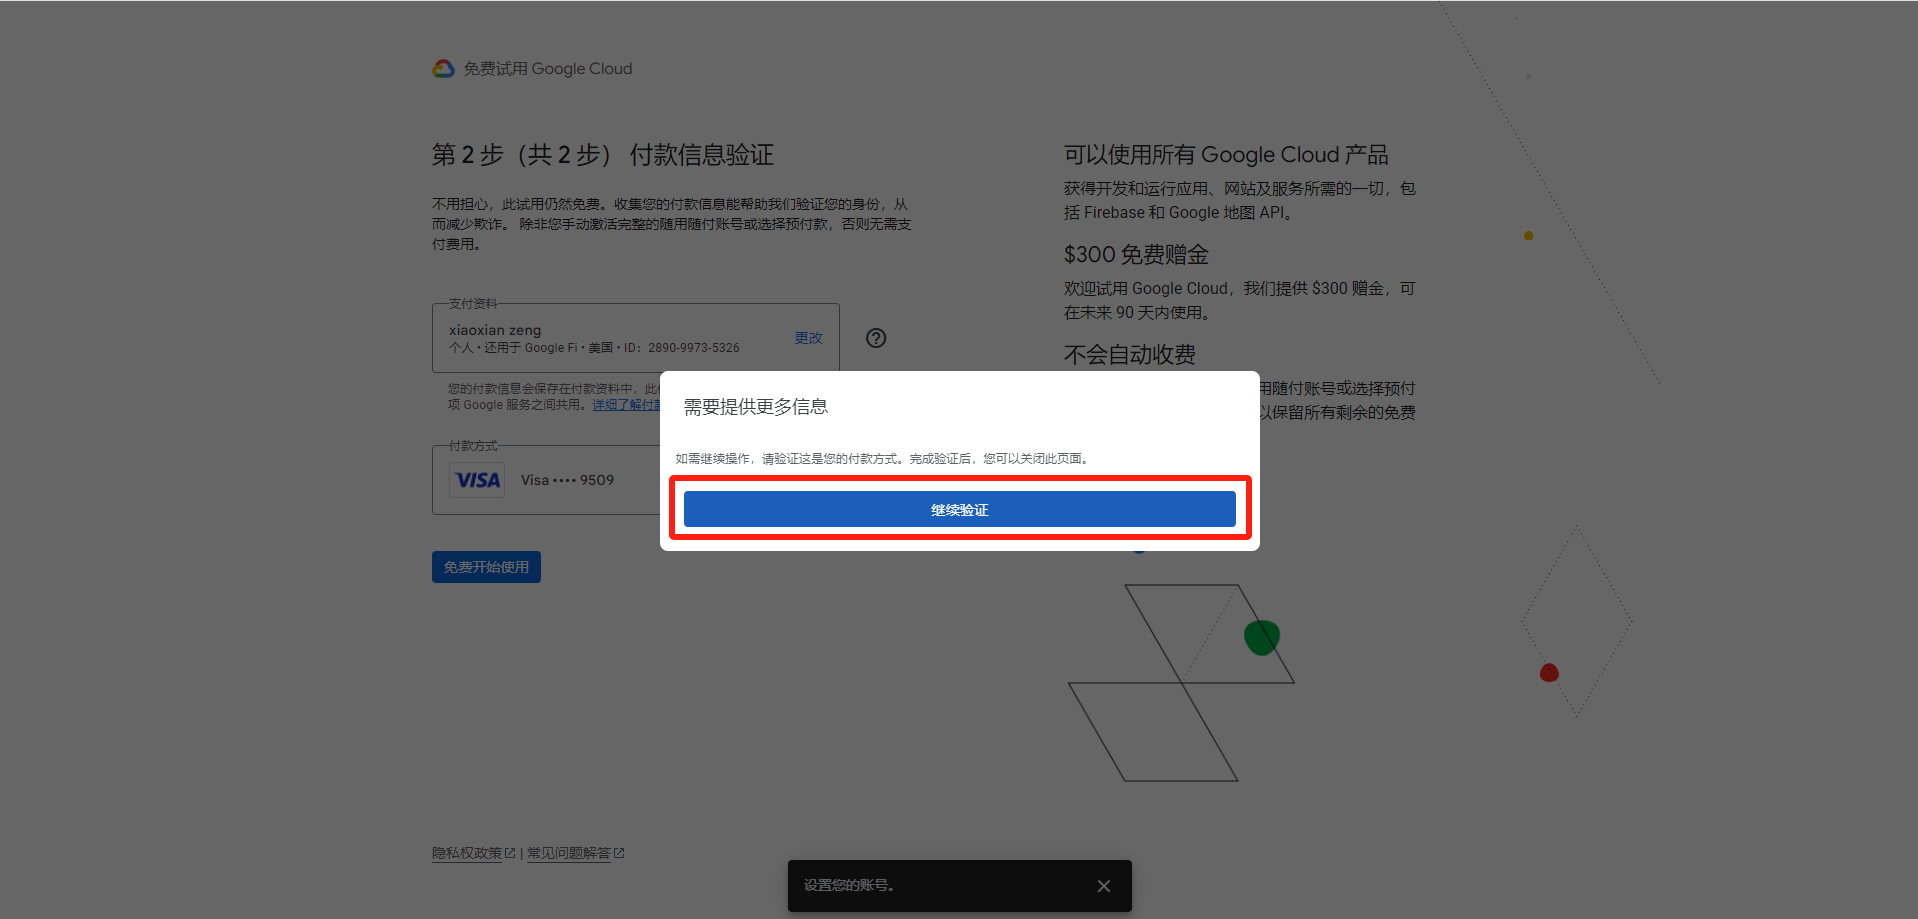Click the external-link icon beside 常见问题解答
This screenshot has width=1918, height=919.
[619, 853]
